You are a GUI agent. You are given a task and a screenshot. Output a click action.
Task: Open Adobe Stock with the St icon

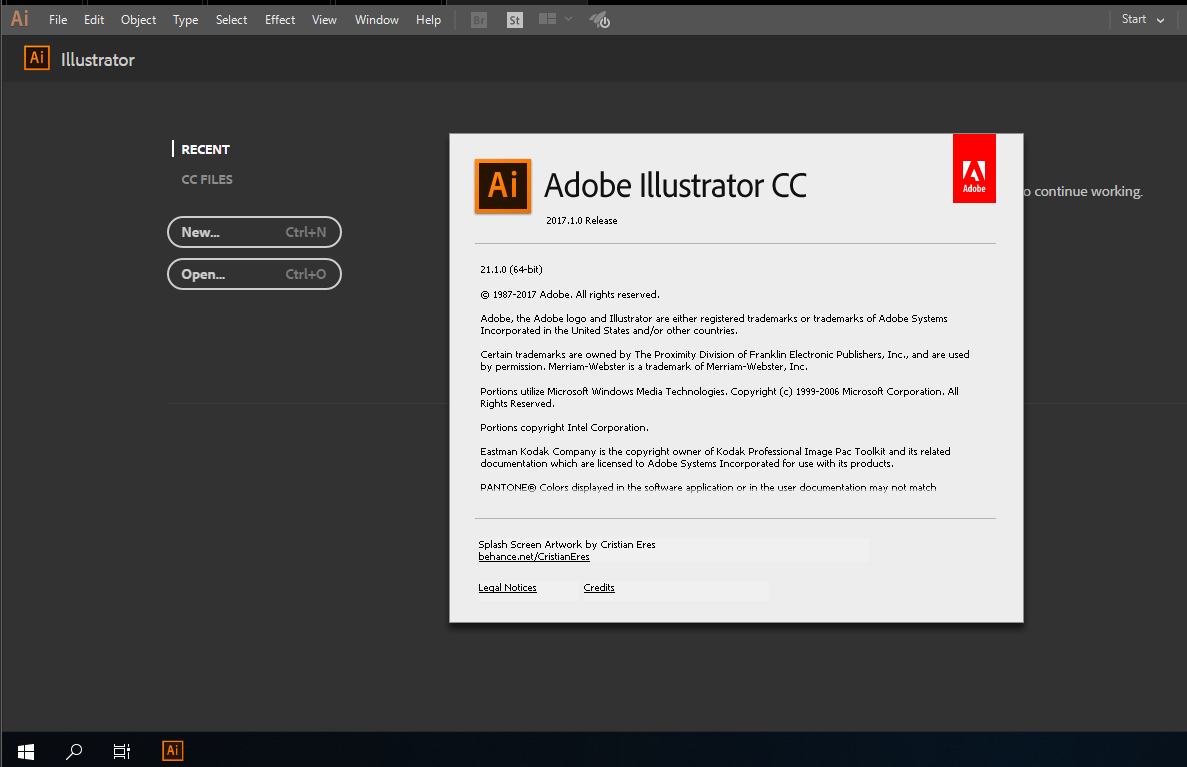coord(514,19)
